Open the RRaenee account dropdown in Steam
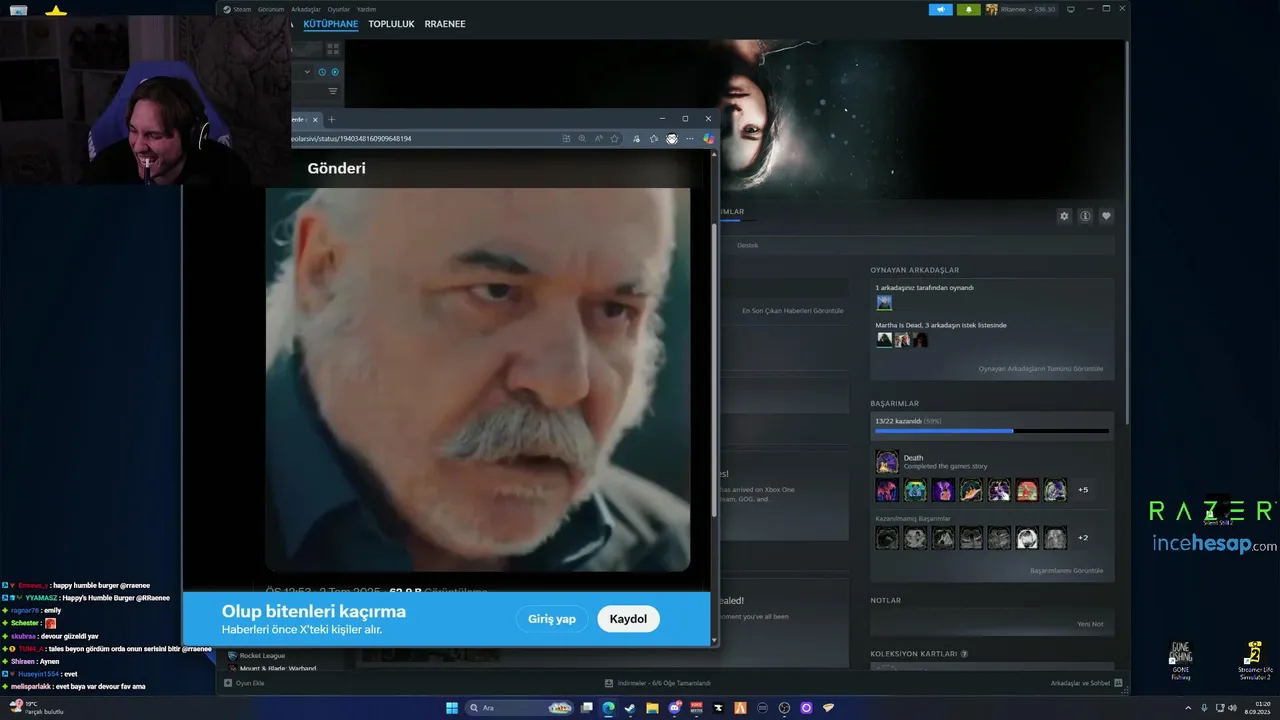Image resolution: width=1280 pixels, height=720 pixels. coord(1020,9)
